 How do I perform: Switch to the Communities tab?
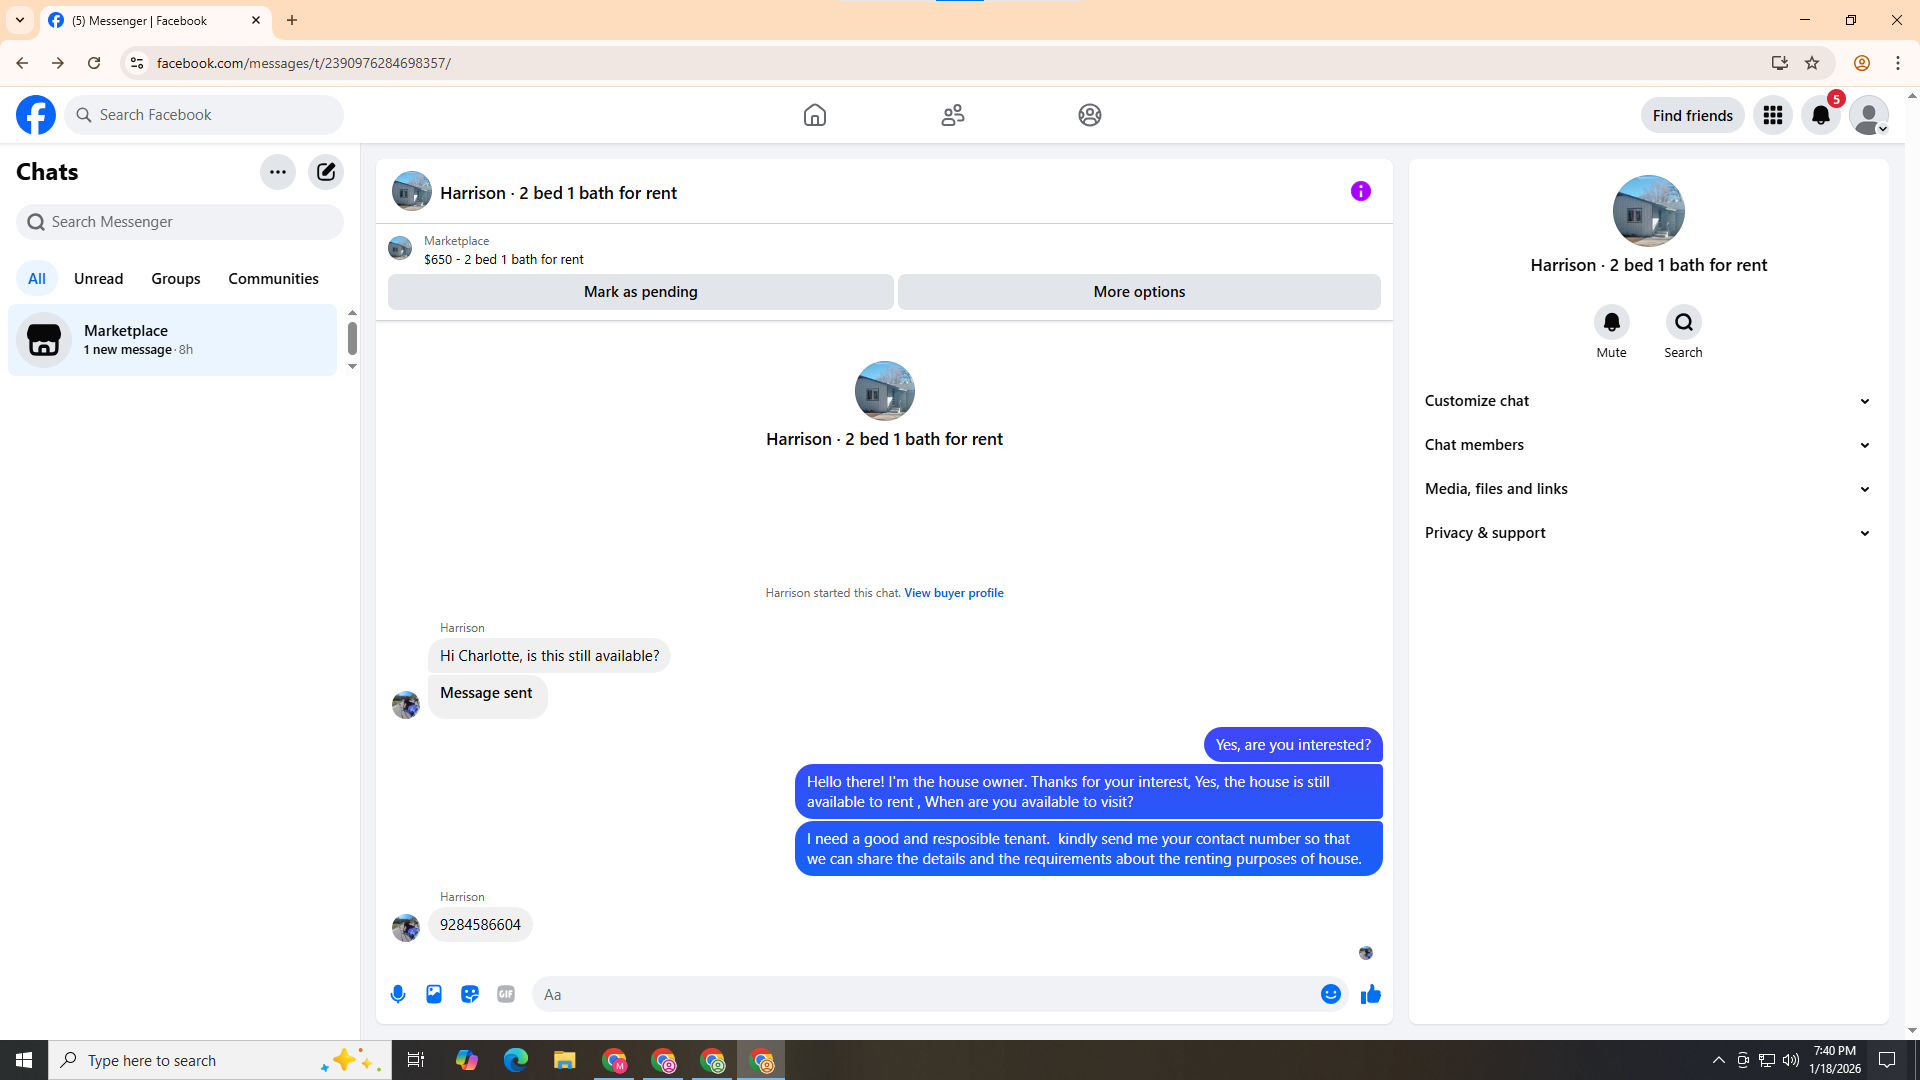pos(273,279)
